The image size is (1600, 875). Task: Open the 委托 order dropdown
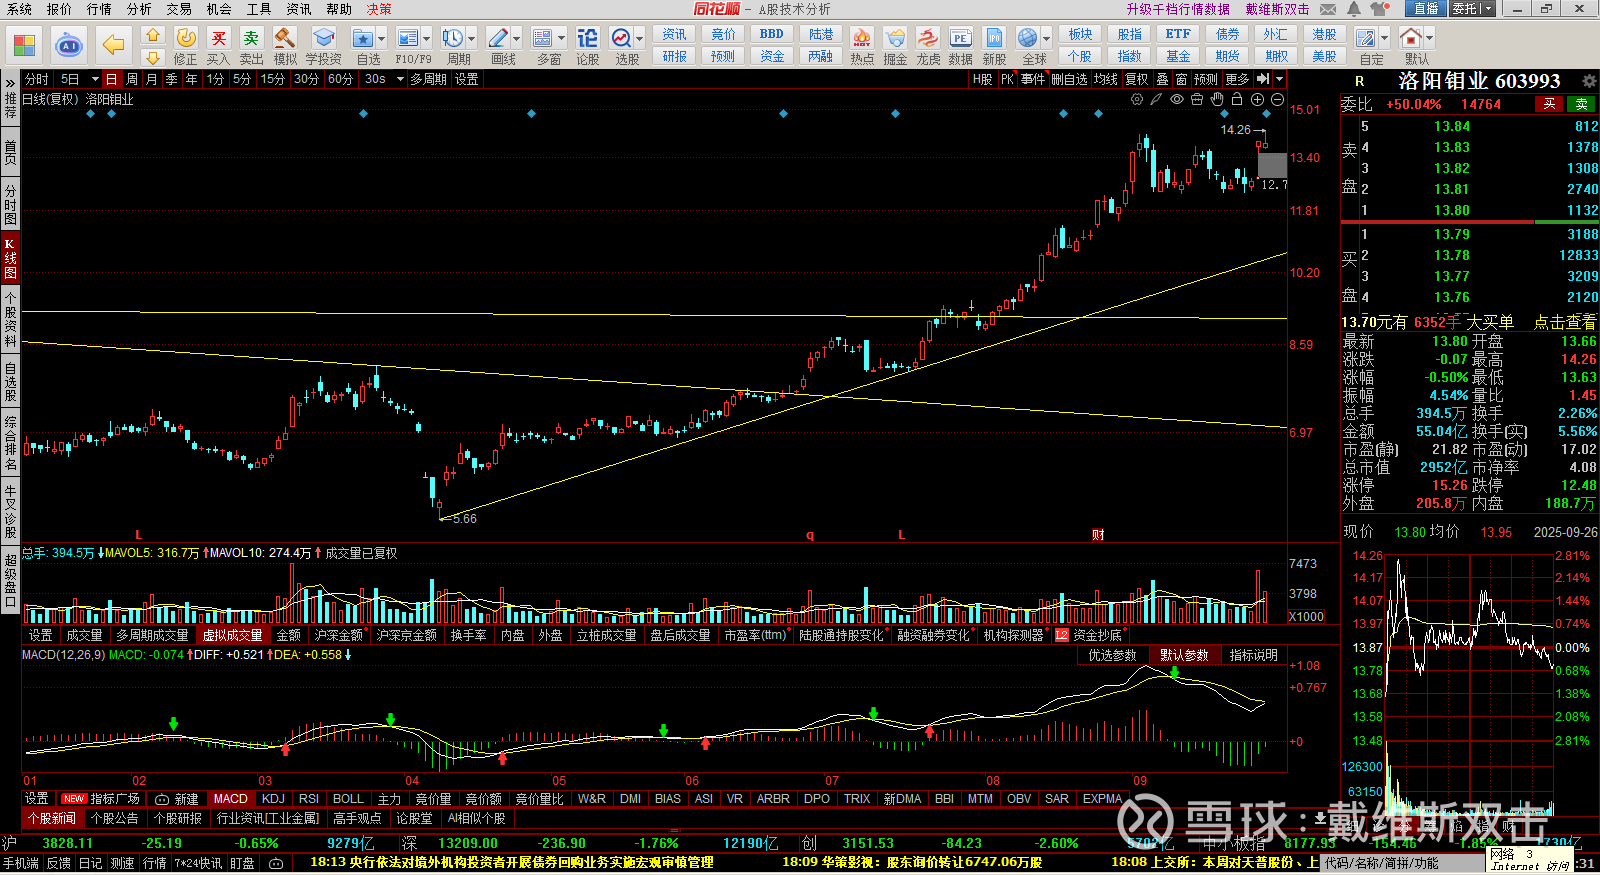pos(1472,9)
